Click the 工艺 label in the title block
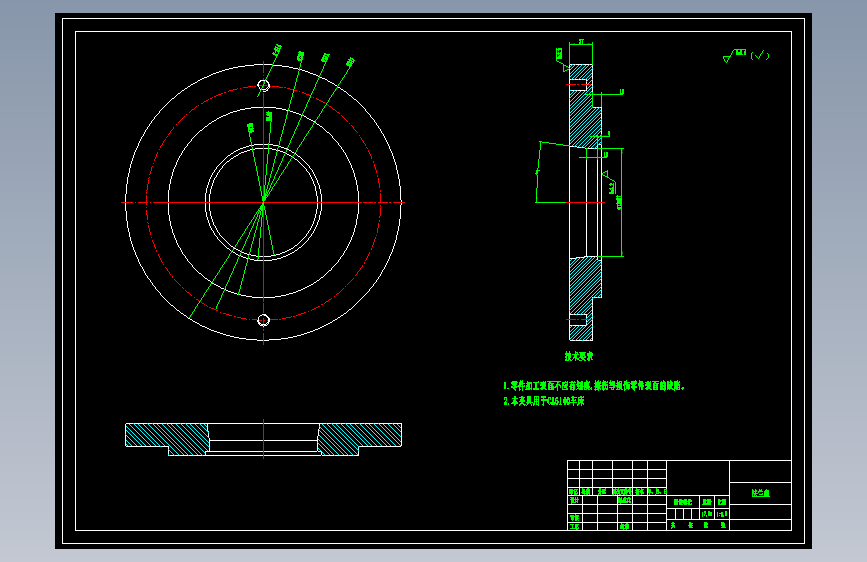867x562 pixels. pyautogui.click(x=574, y=527)
